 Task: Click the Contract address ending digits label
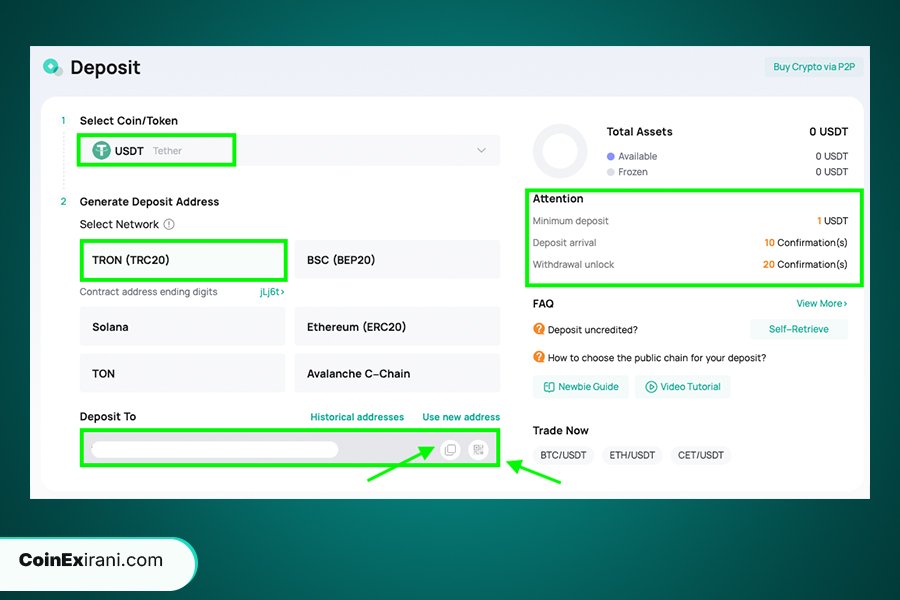(x=149, y=292)
